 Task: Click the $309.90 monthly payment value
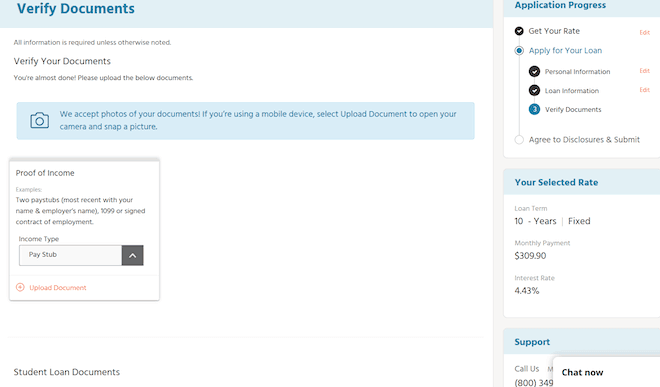pyautogui.click(x=530, y=256)
